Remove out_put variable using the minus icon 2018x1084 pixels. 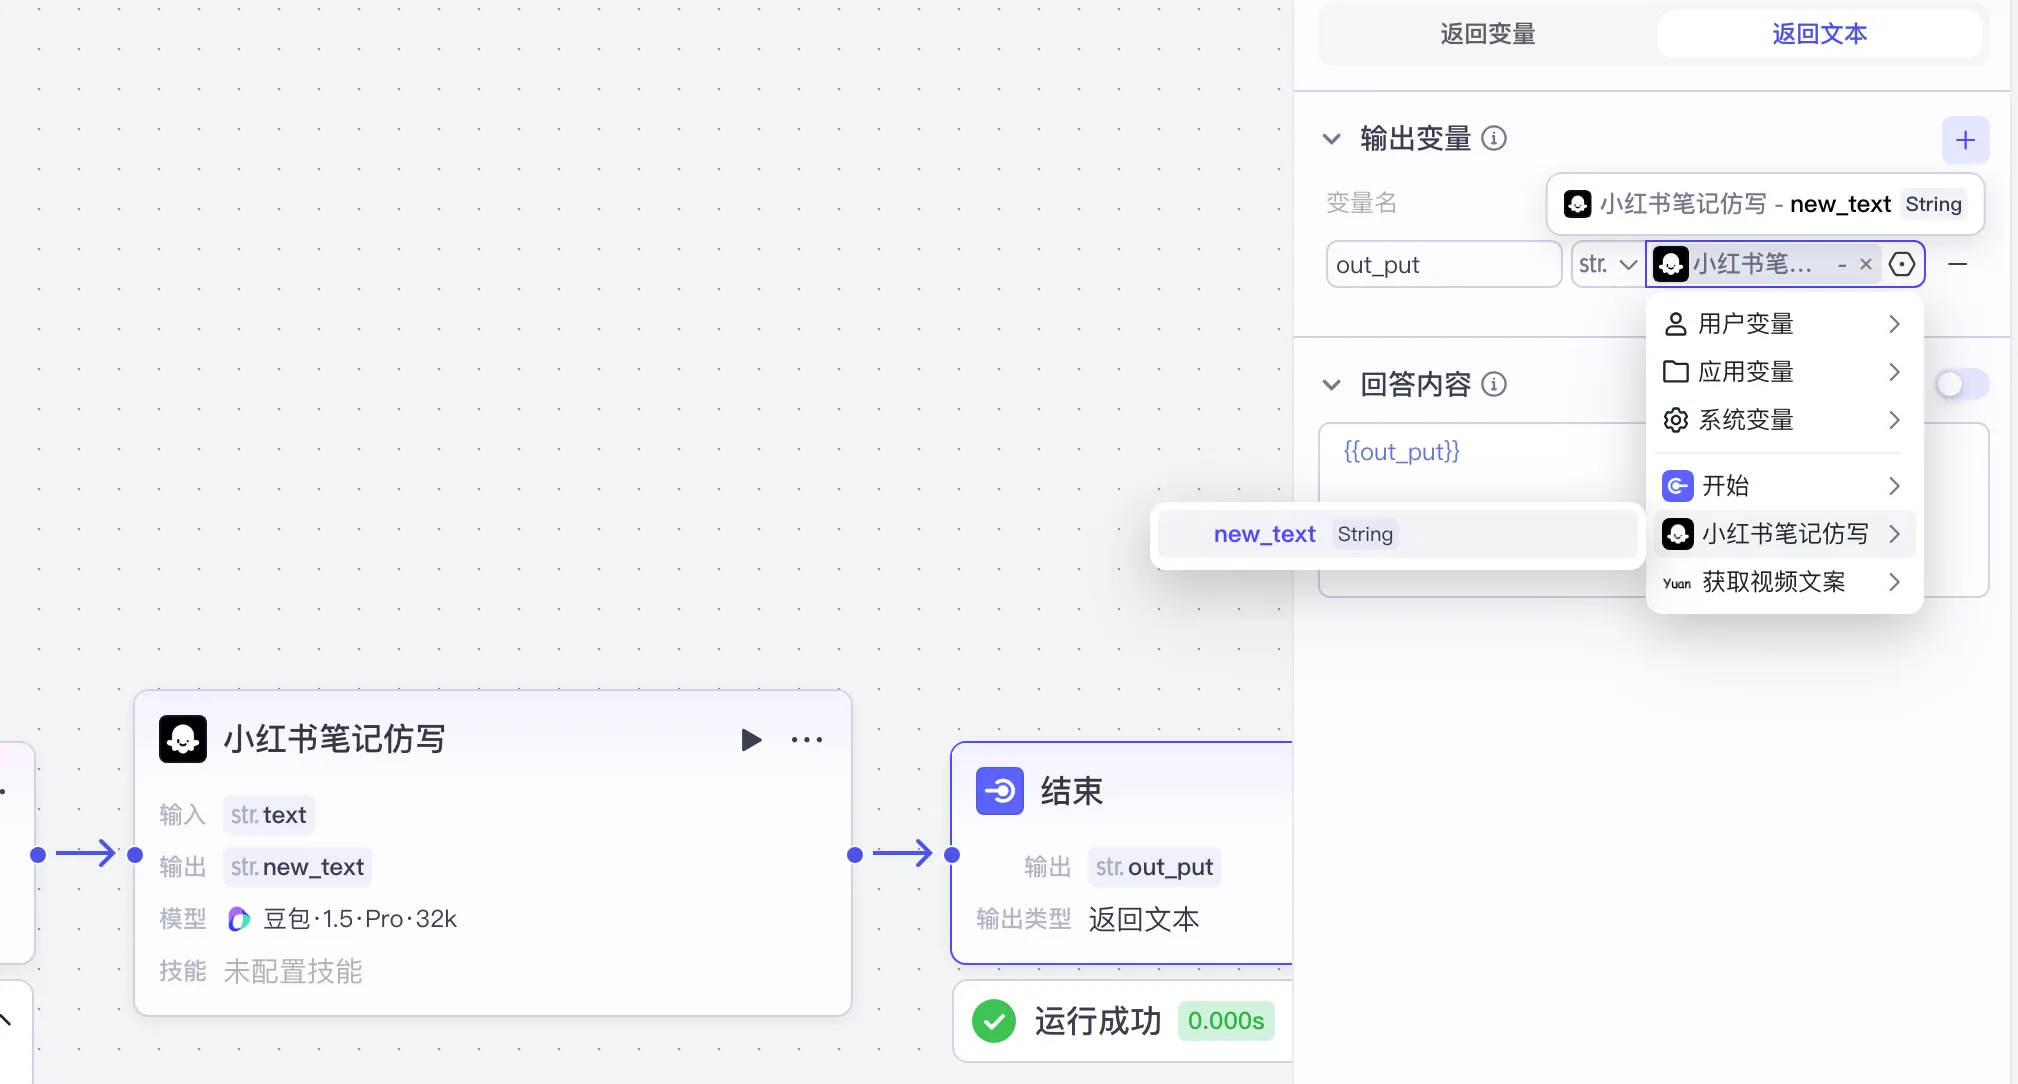point(1957,264)
